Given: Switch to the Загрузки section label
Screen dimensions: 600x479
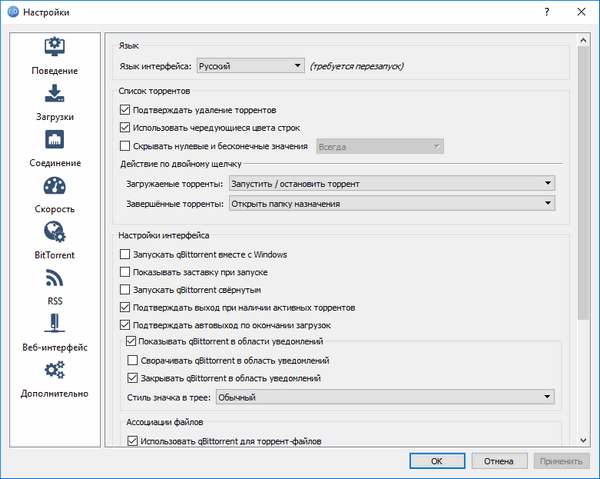Looking at the screenshot, I should pos(55,117).
